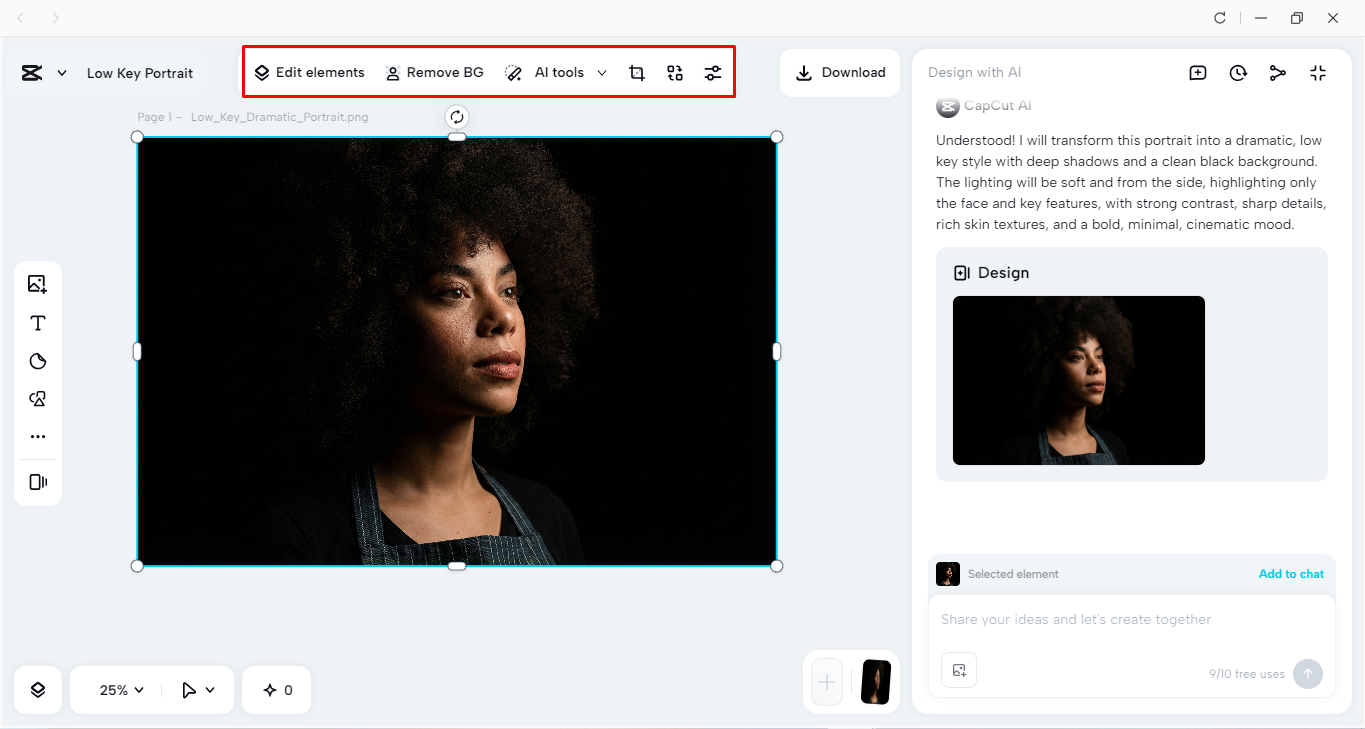Select the page thumbnail at bottom

click(876, 682)
